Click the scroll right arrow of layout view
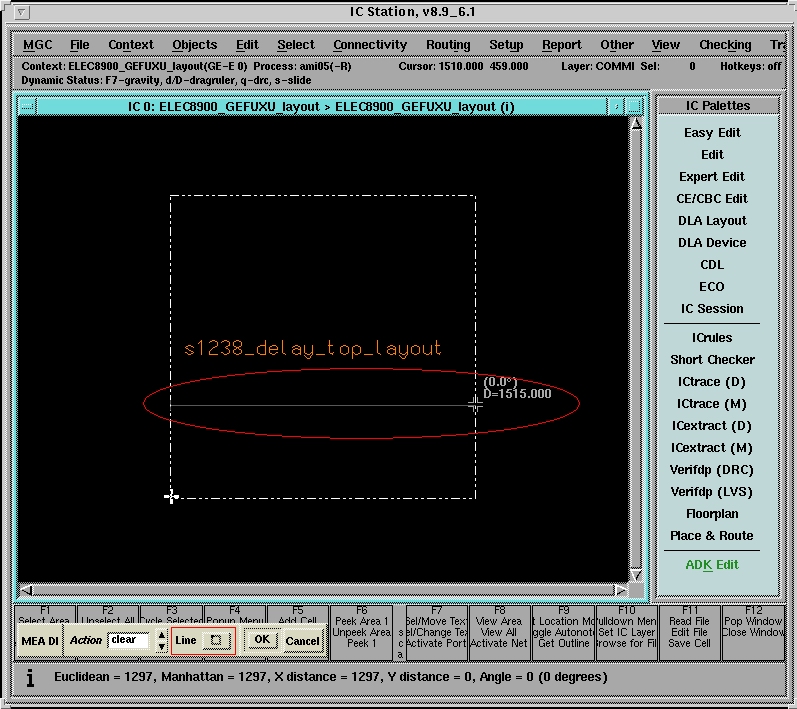 [619, 590]
